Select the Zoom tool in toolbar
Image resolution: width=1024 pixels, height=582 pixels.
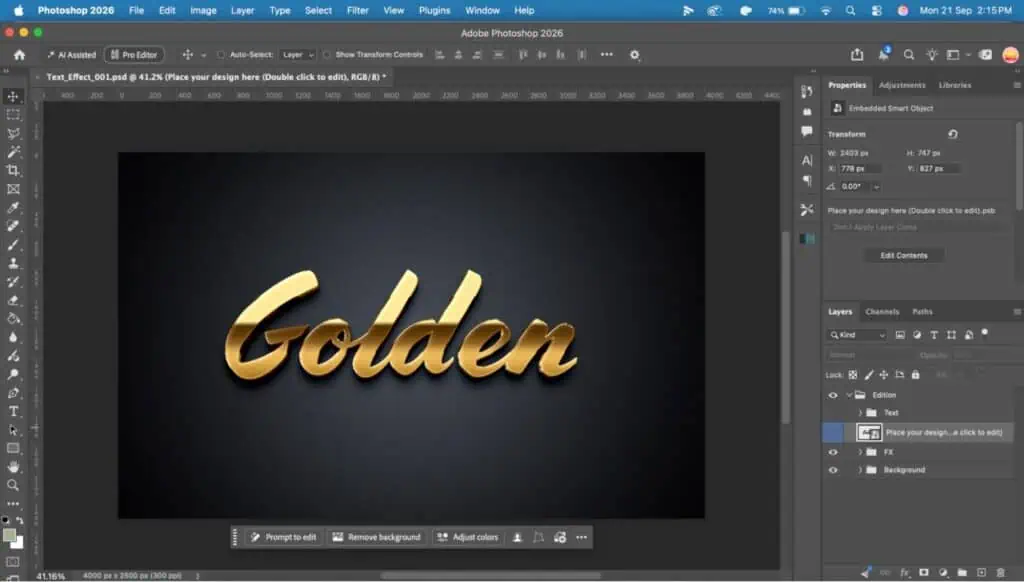[13, 485]
